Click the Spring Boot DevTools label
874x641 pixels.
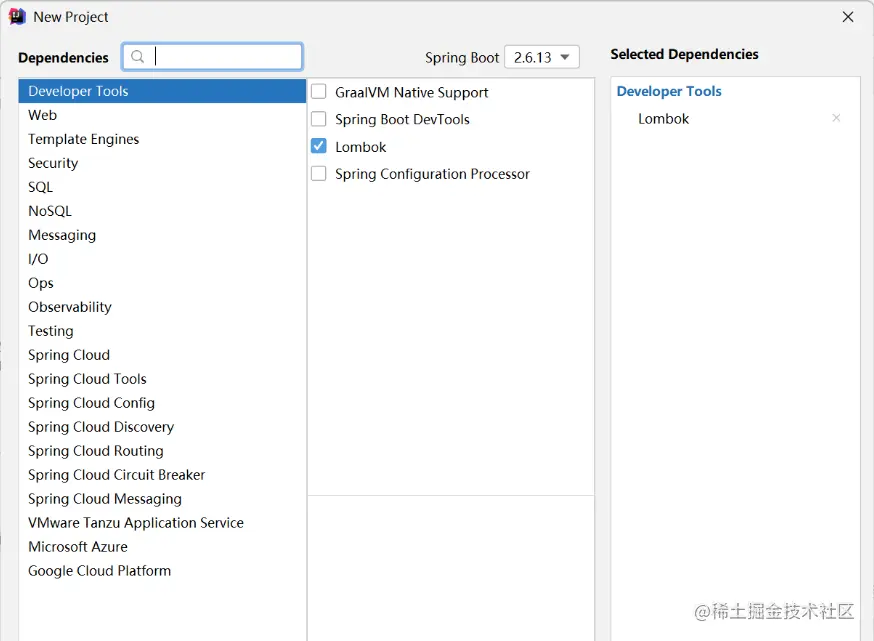pyautogui.click(x=402, y=119)
